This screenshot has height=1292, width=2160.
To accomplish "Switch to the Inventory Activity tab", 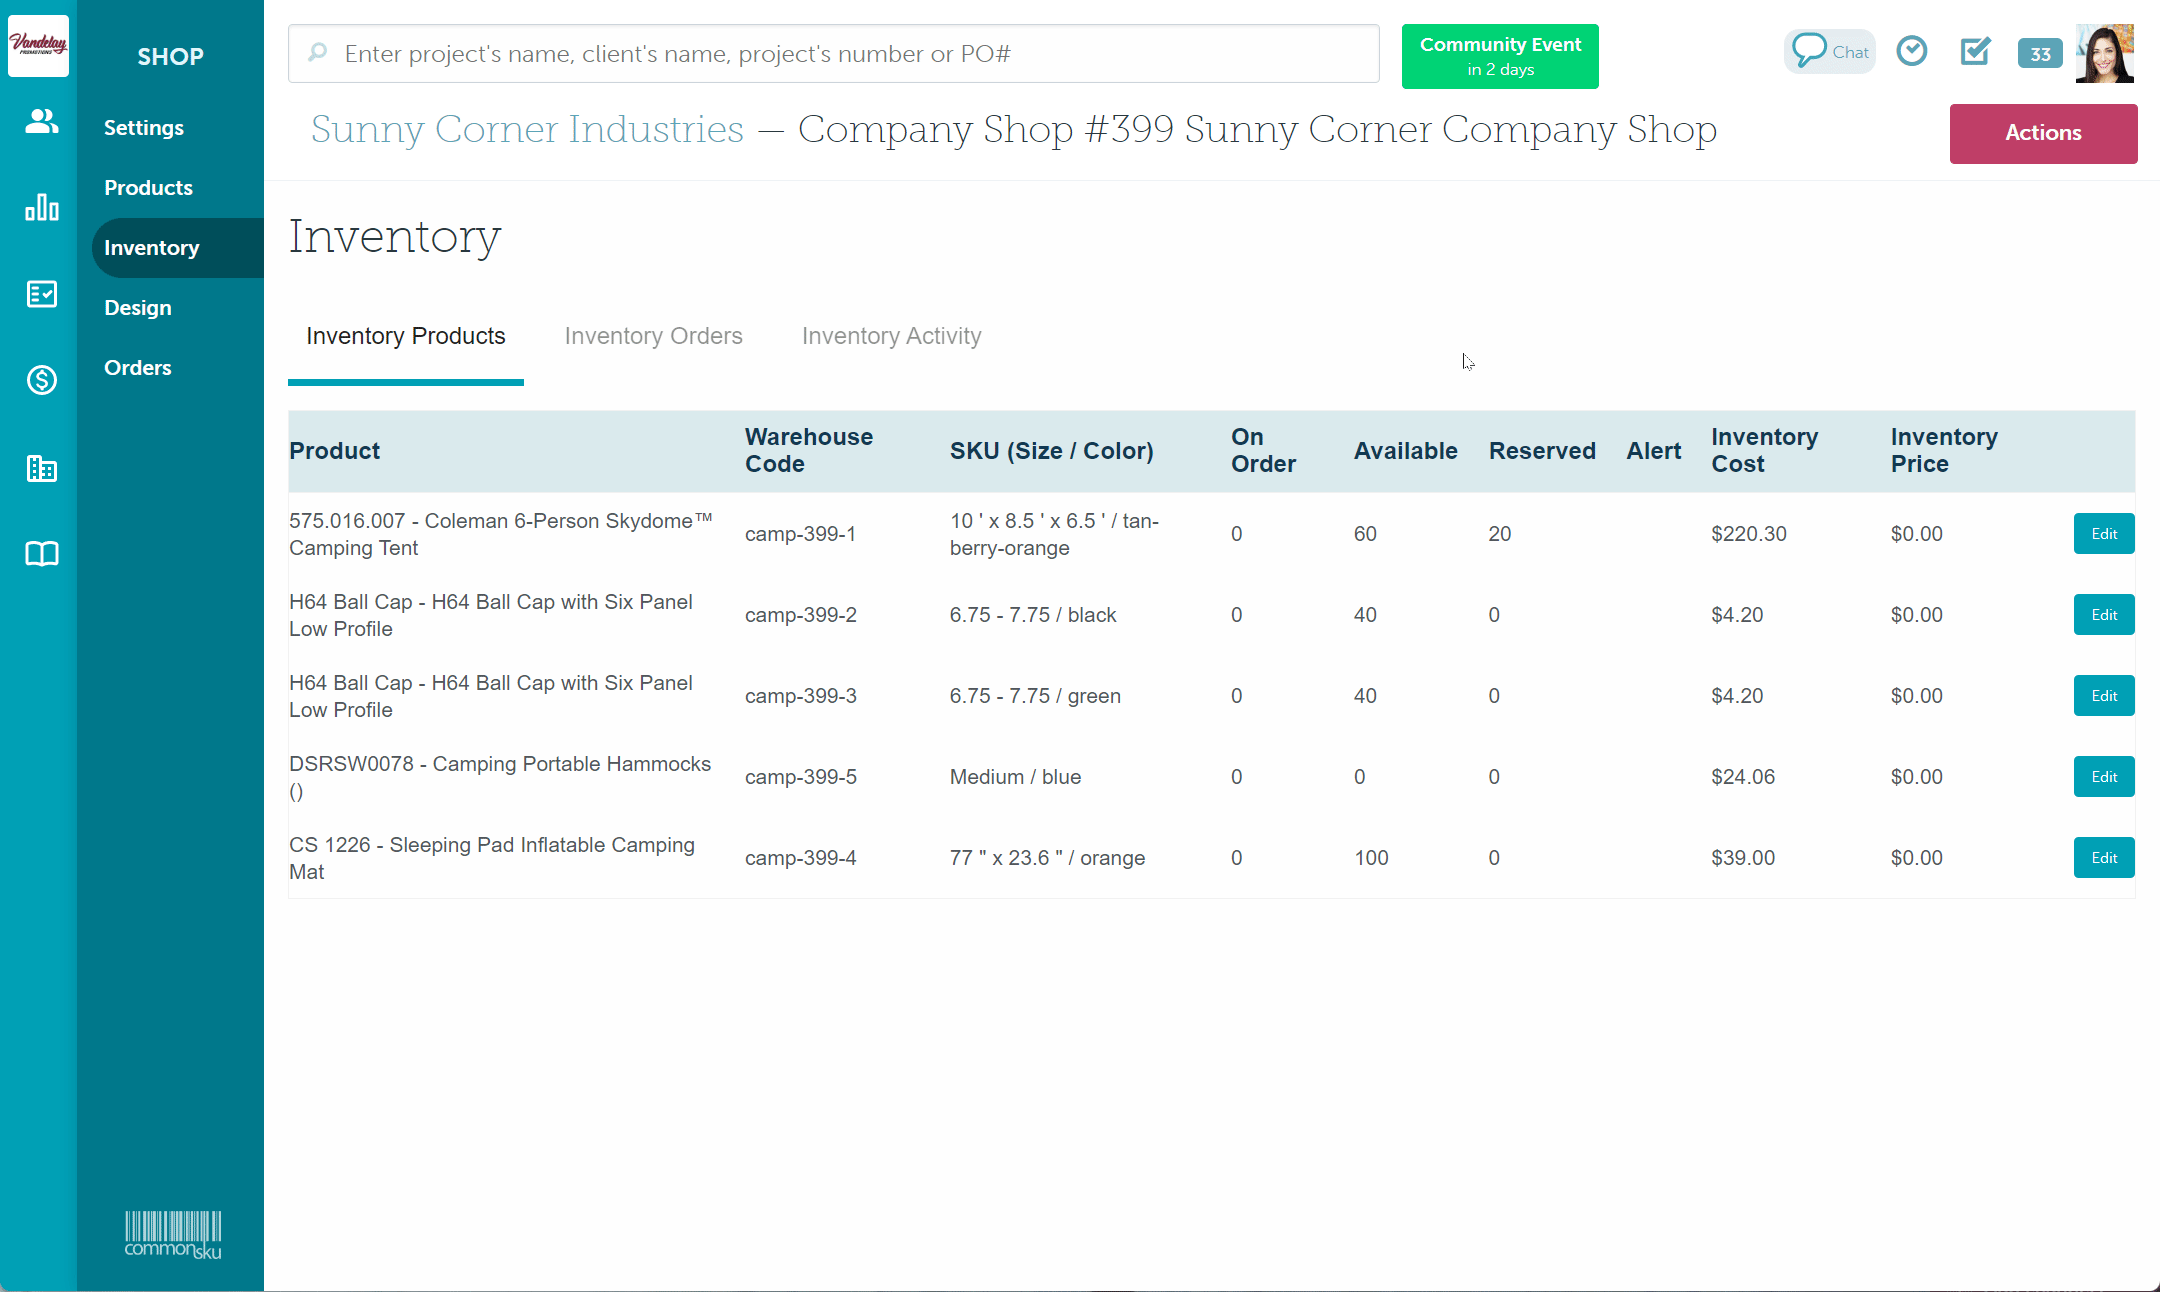I will (891, 336).
